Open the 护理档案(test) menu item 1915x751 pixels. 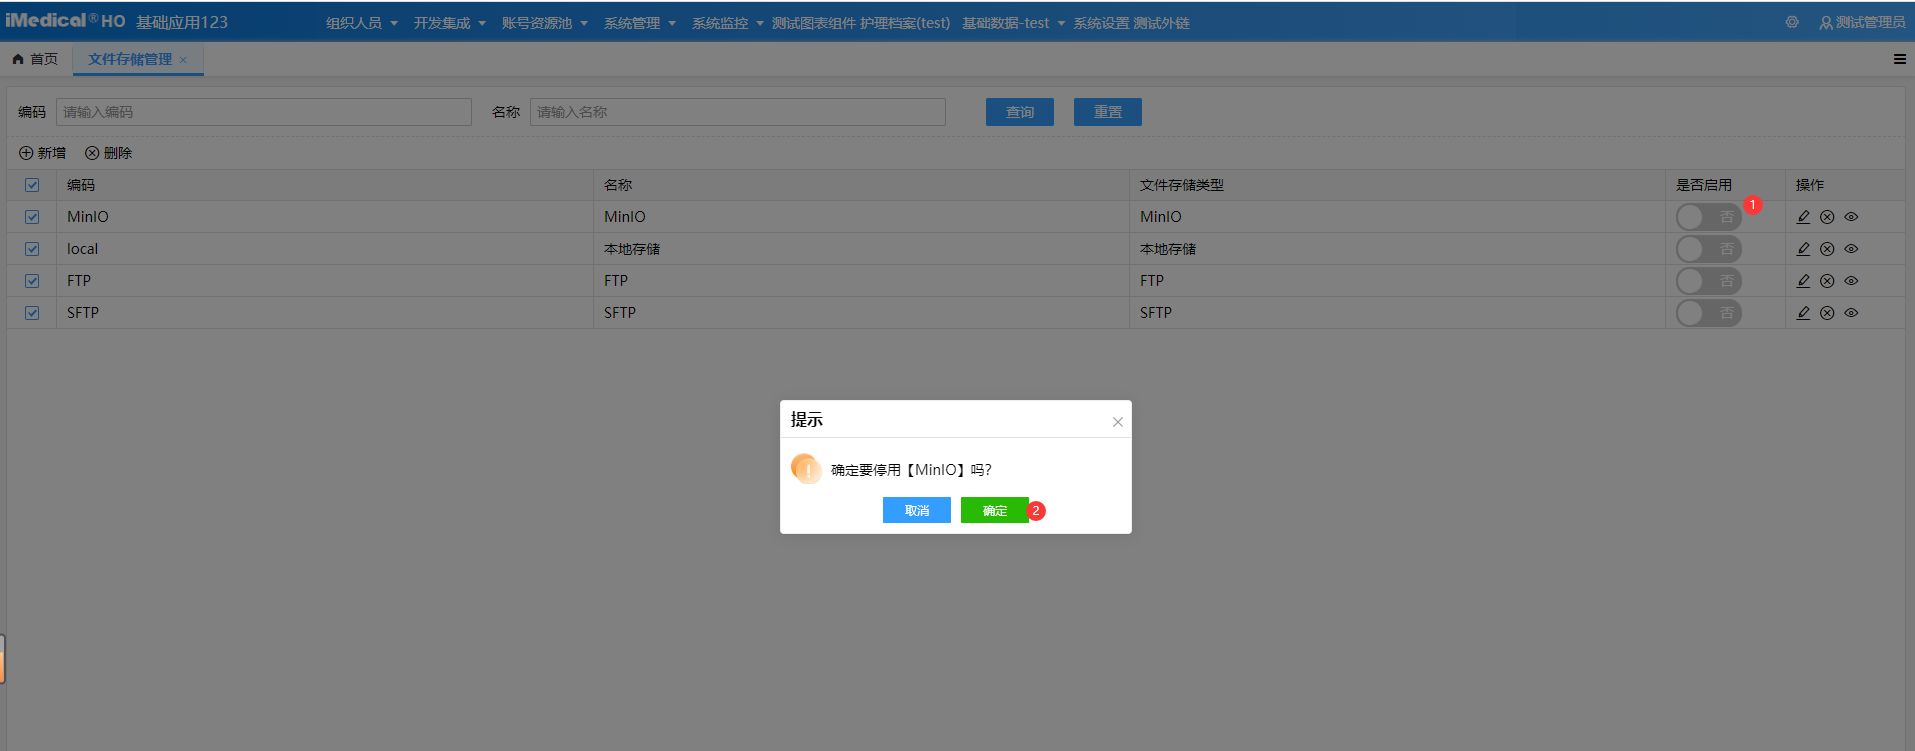905,23
